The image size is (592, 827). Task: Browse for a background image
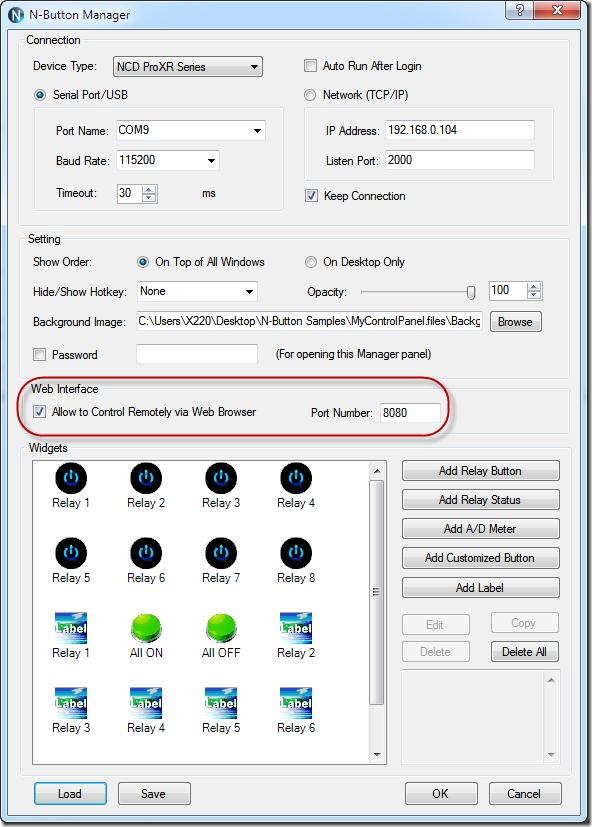tap(515, 322)
